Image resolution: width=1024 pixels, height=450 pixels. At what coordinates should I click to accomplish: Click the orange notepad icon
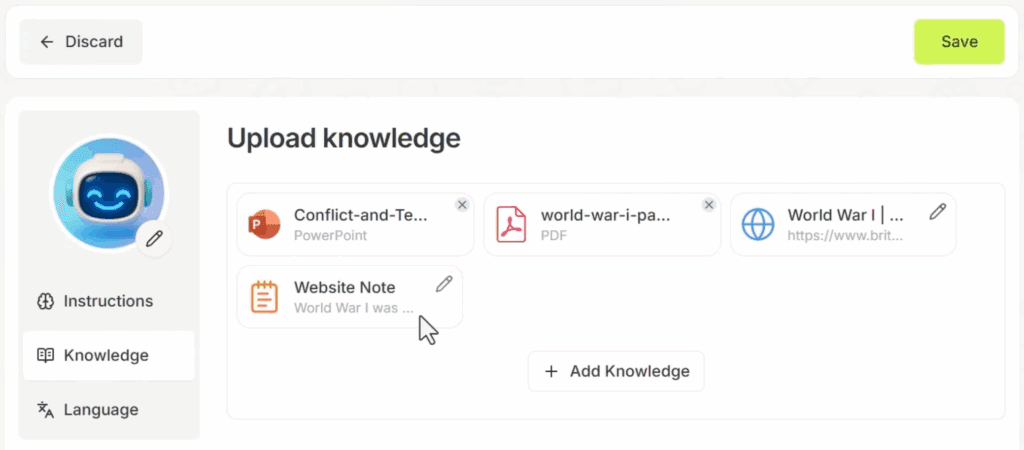(x=264, y=297)
